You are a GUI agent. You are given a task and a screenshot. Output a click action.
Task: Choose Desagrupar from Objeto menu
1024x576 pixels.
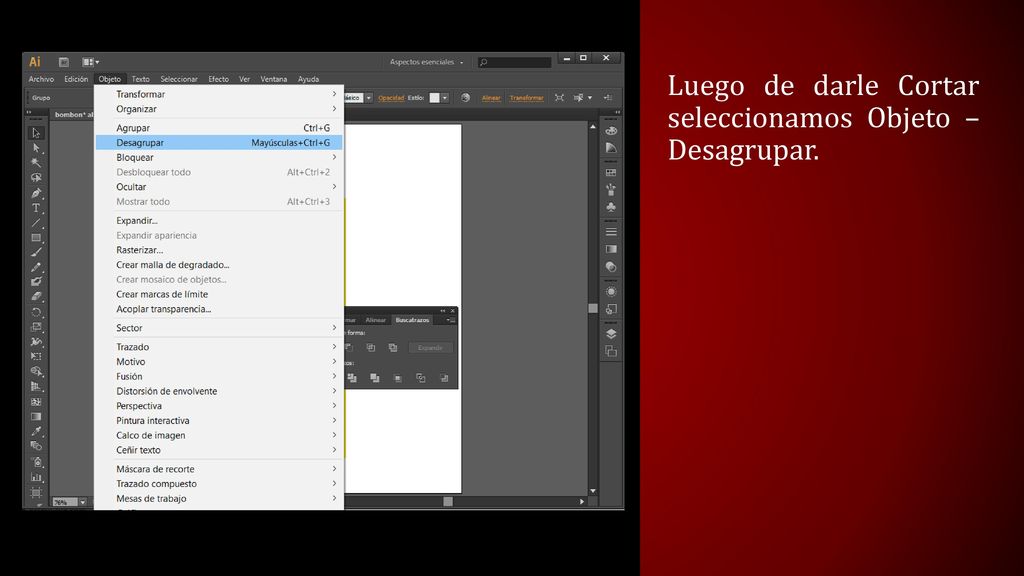(x=219, y=142)
